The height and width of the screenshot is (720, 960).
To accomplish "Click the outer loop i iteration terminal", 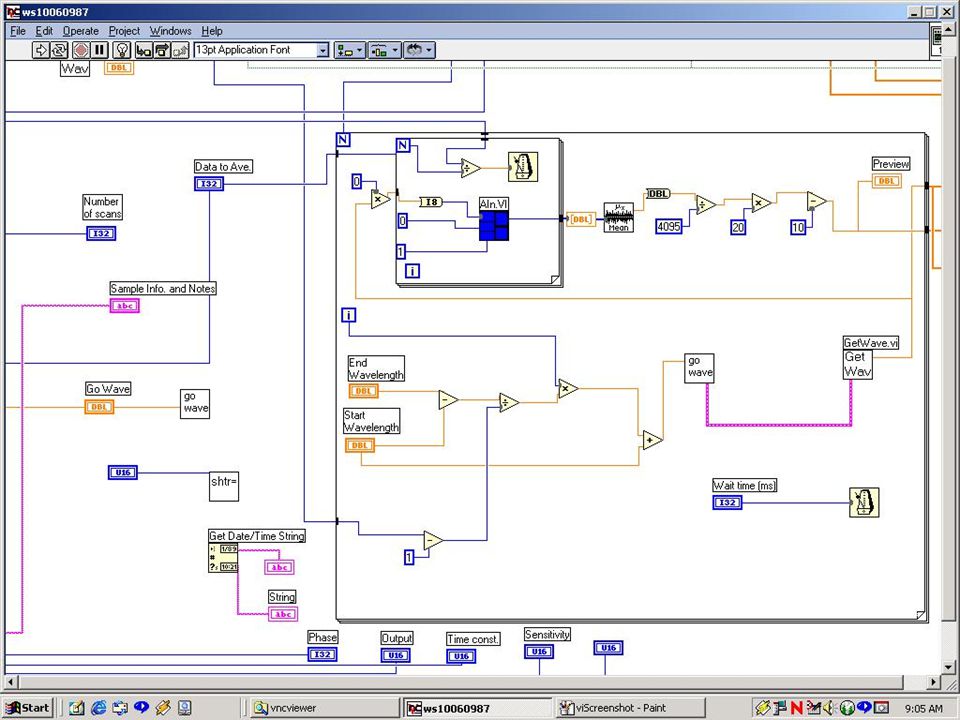I will 348,315.
